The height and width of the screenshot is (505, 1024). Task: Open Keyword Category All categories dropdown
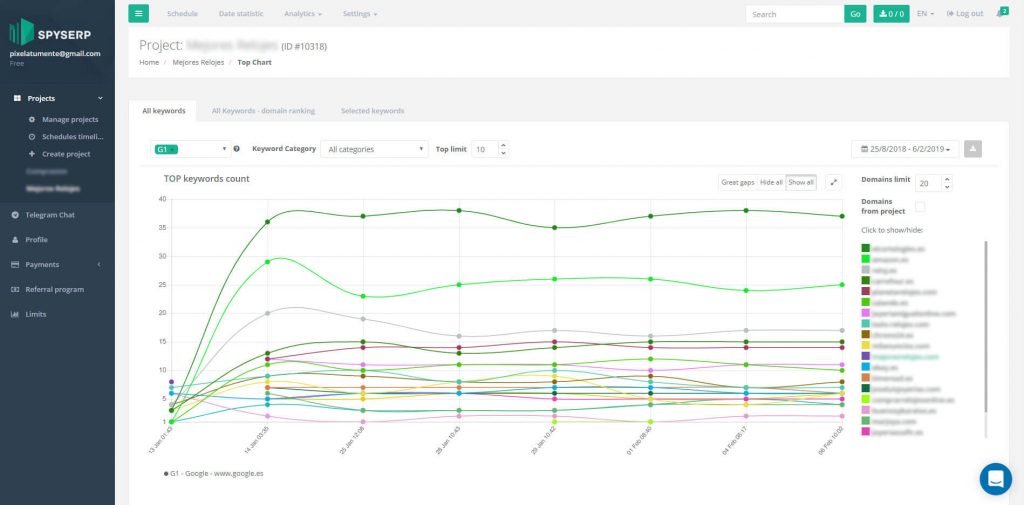(374, 149)
